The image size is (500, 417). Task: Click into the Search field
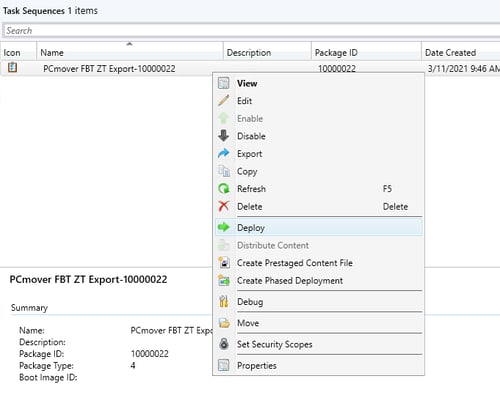pos(251,31)
